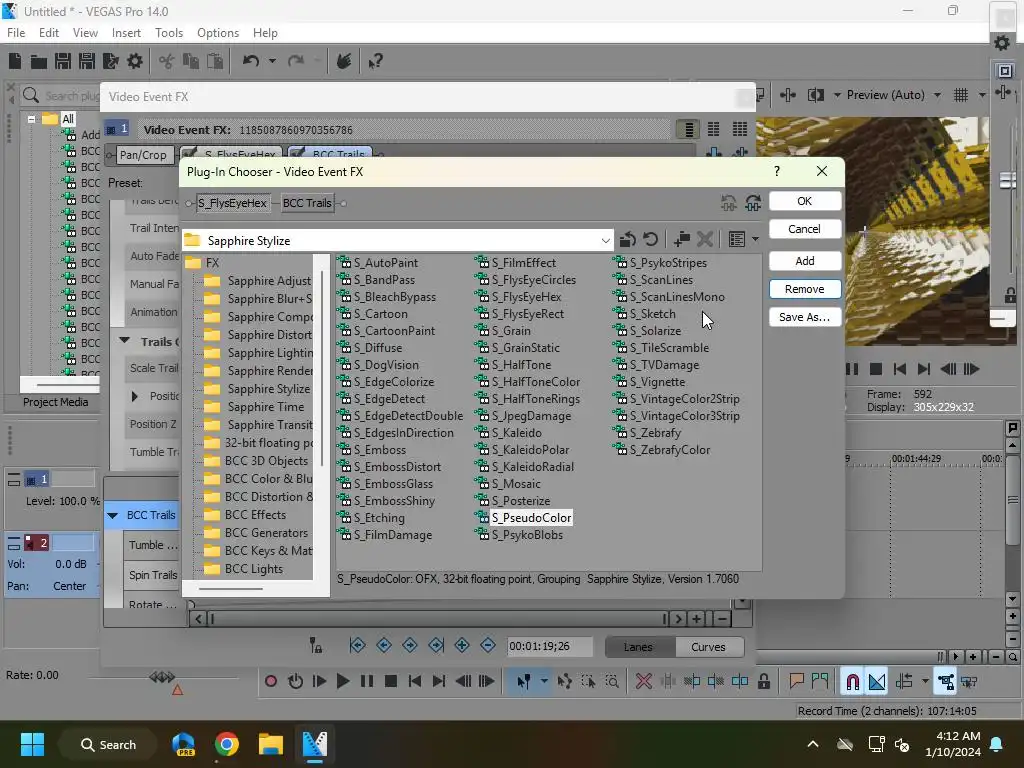Screen dimensions: 1024x768
Task: Open the Undo history dropdown arrow
Action: [272, 61]
